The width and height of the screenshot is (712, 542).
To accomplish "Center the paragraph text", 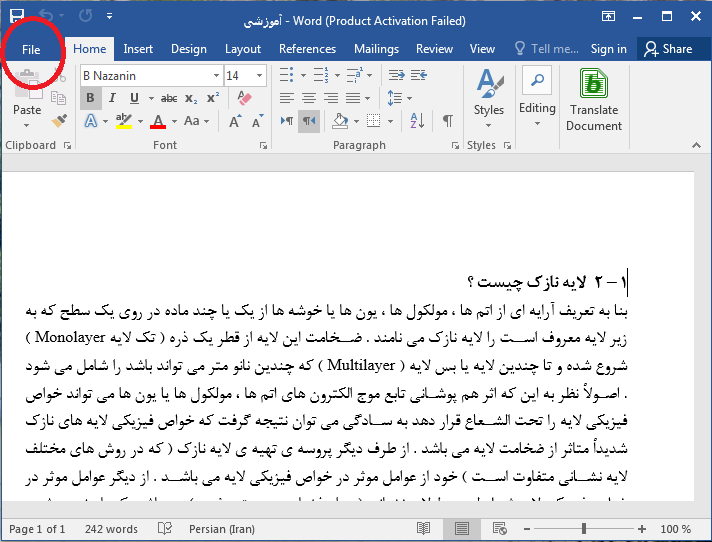I will click(x=309, y=98).
